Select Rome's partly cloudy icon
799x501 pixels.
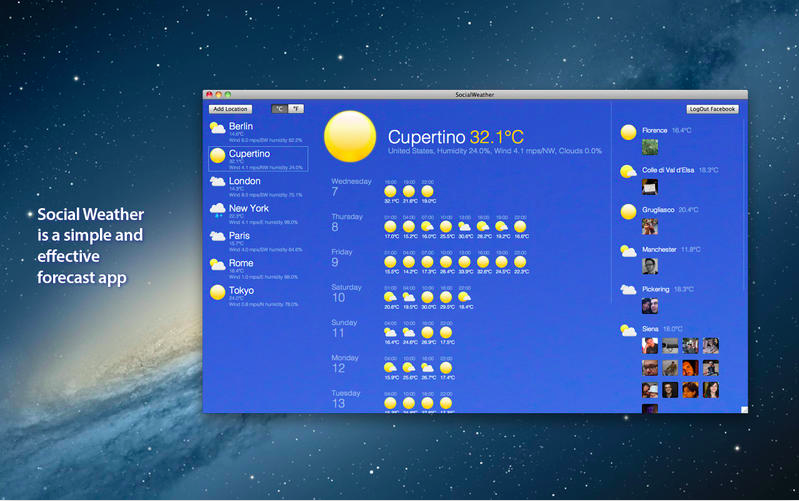click(218, 264)
